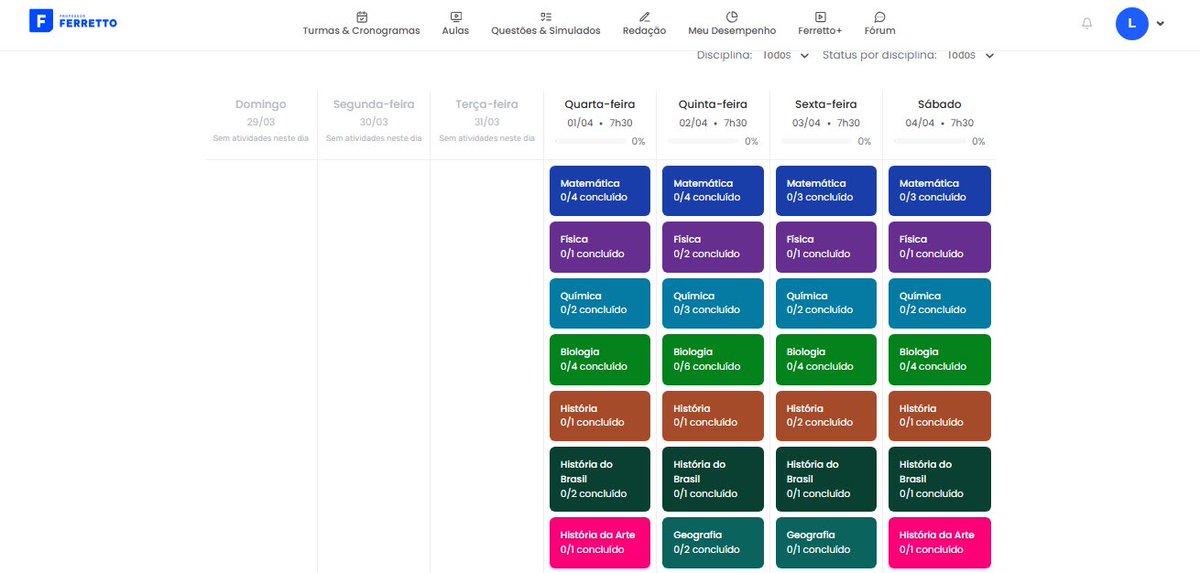This screenshot has width=1200, height=573.
Task: Navigate to Redação
Action: point(644,31)
